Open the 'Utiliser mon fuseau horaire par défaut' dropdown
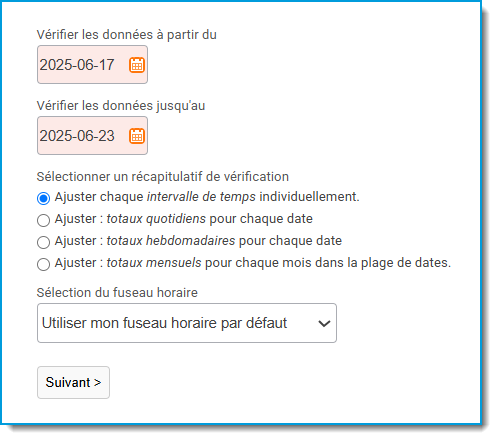This screenshot has height=439, width=496. (187, 323)
